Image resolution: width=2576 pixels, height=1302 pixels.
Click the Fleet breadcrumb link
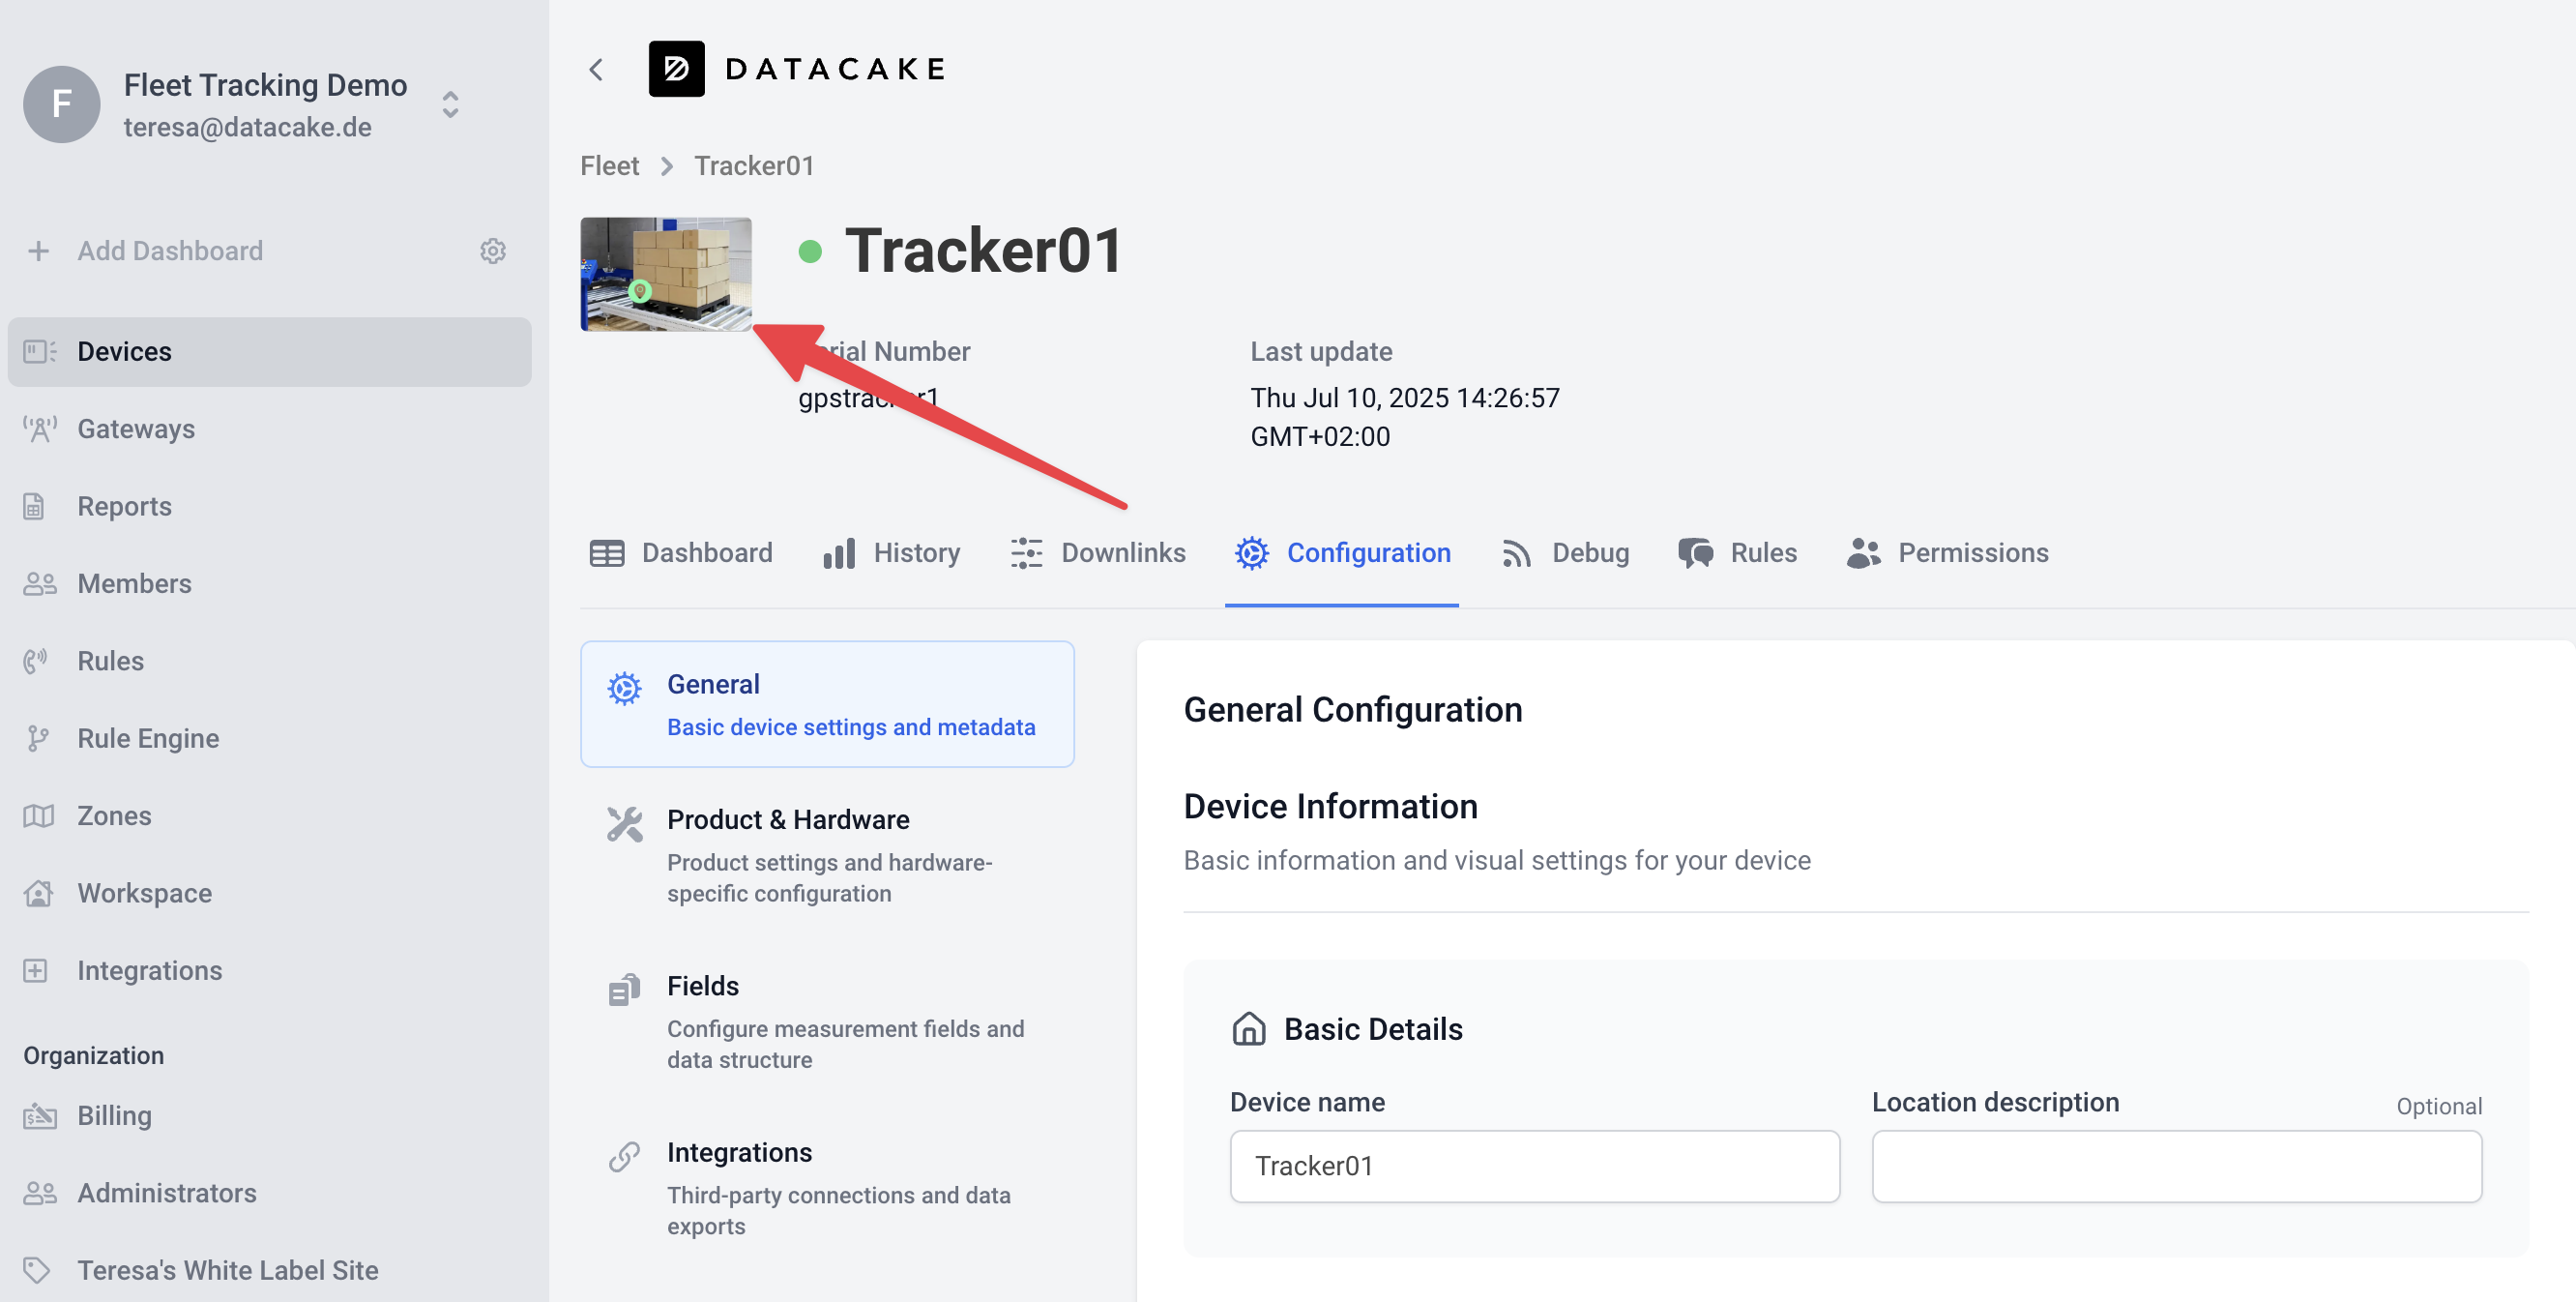pyautogui.click(x=609, y=165)
